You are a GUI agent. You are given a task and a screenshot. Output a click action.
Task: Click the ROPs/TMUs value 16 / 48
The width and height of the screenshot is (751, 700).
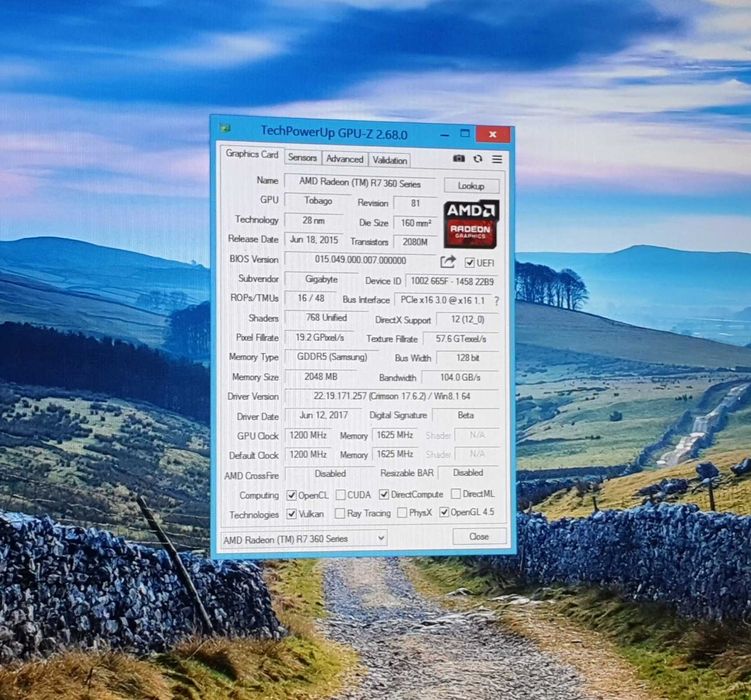[x=311, y=298]
